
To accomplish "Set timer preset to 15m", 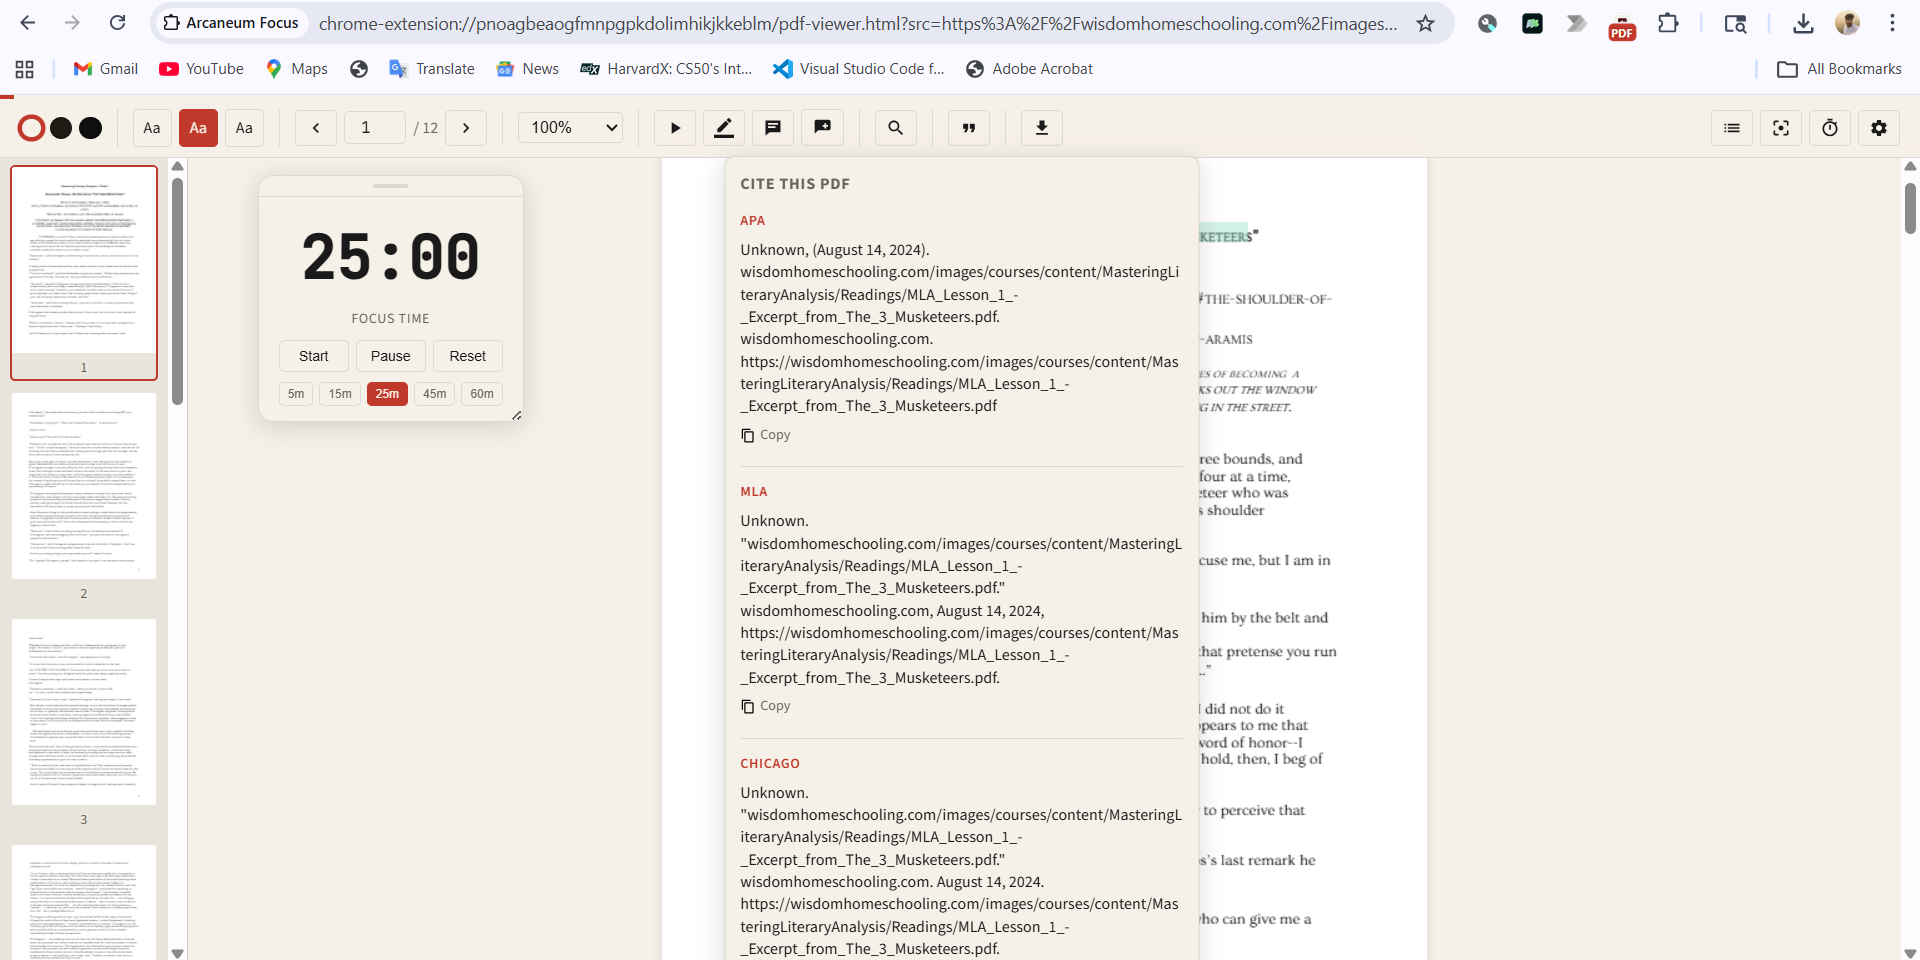I will pyautogui.click(x=340, y=394).
